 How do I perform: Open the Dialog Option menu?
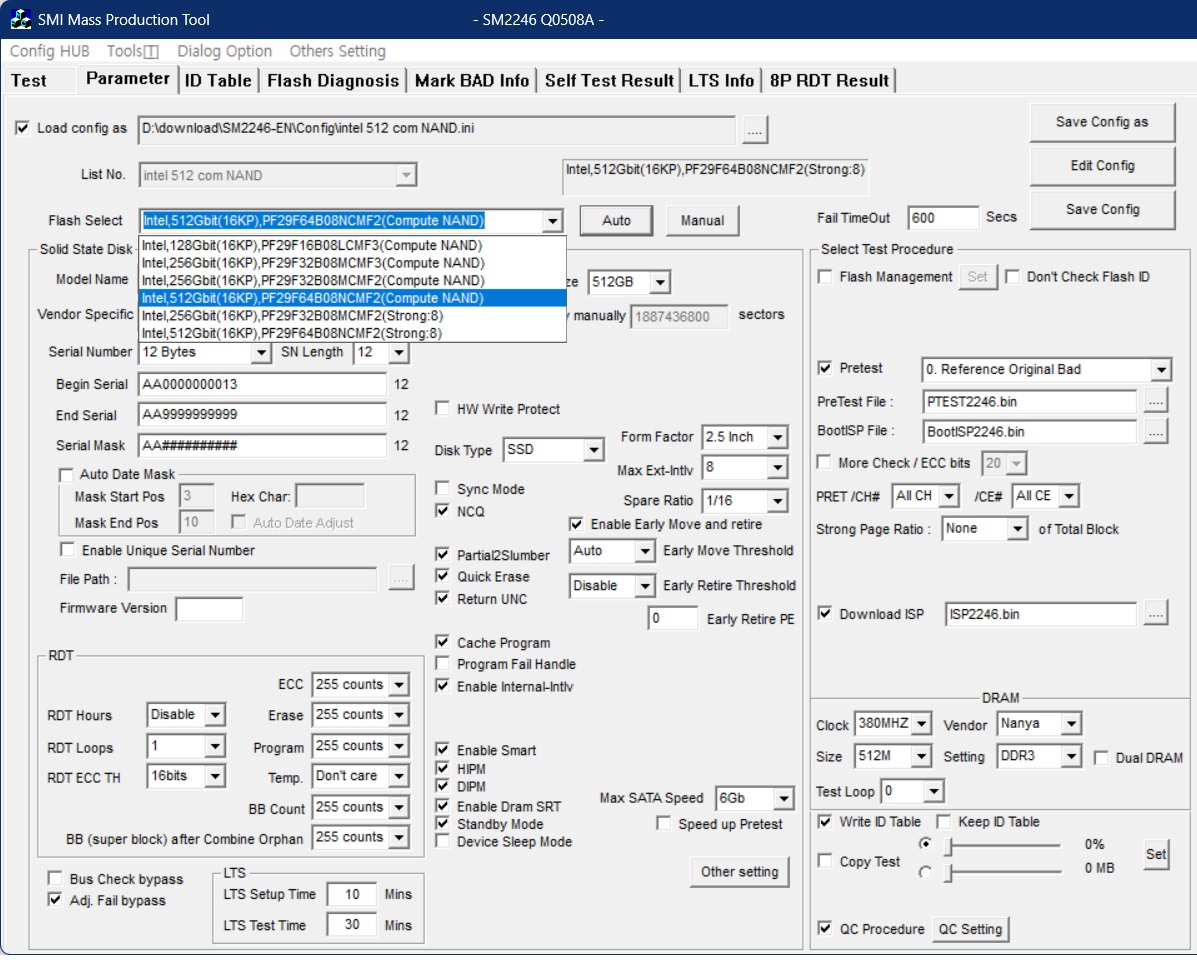[224, 51]
